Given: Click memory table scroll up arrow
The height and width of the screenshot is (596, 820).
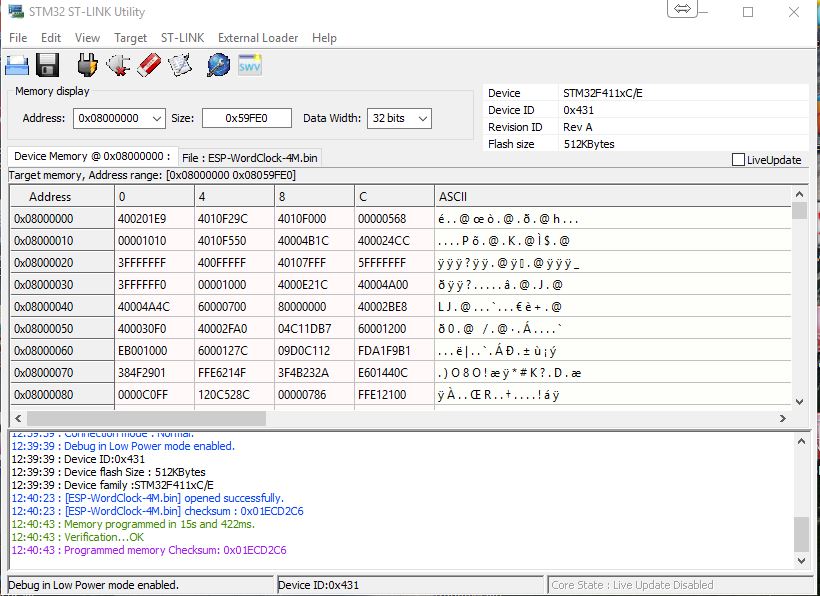Looking at the screenshot, I should tap(799, 194).
